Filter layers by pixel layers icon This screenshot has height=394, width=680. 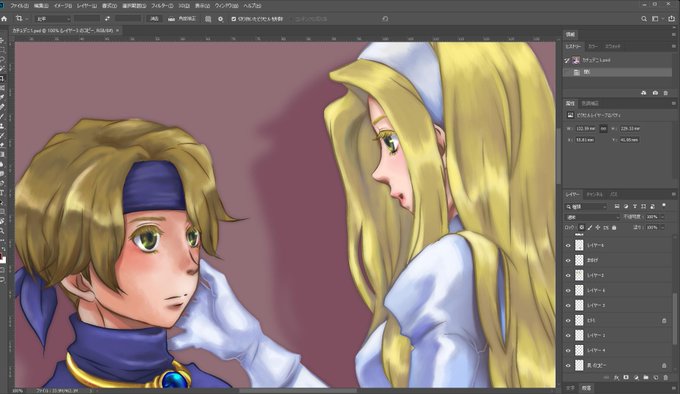tap(617, 206)
